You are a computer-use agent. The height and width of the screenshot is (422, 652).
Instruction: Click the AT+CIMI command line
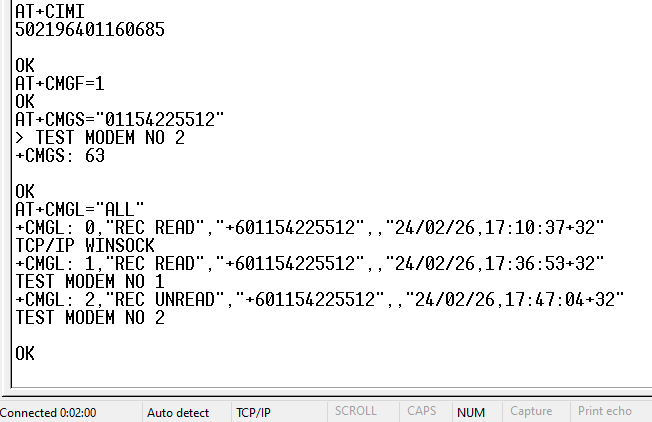(49, 10)
